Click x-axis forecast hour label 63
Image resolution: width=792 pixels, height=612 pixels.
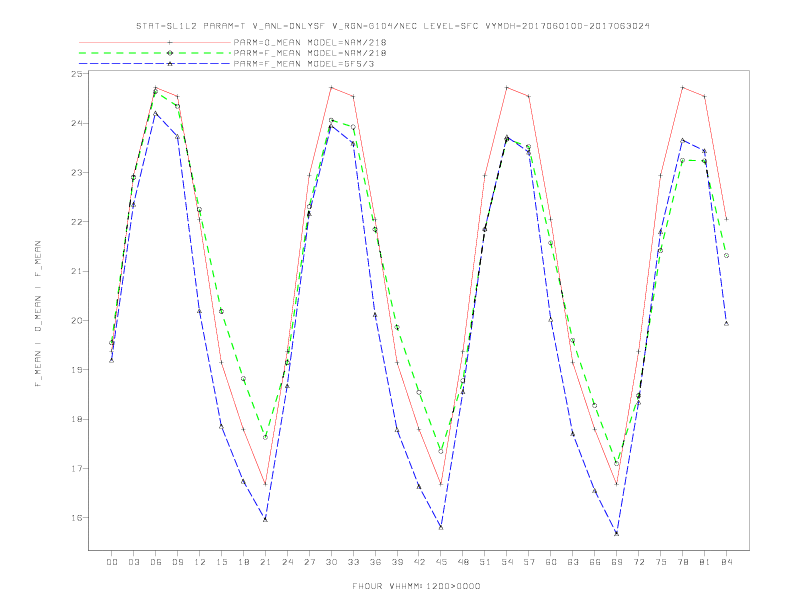click(573, 562)
